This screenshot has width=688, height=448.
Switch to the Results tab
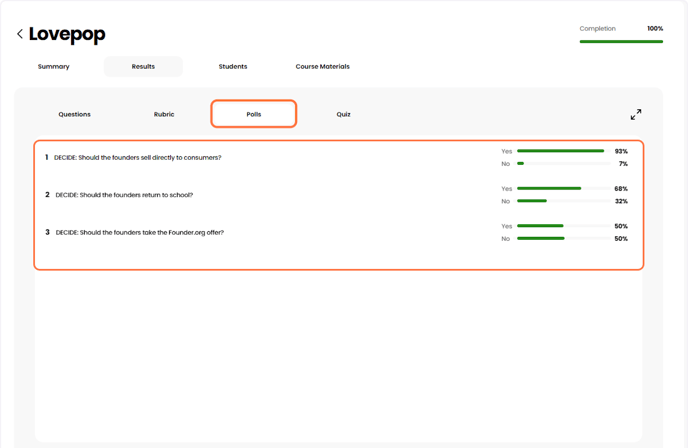pos(143,67)
